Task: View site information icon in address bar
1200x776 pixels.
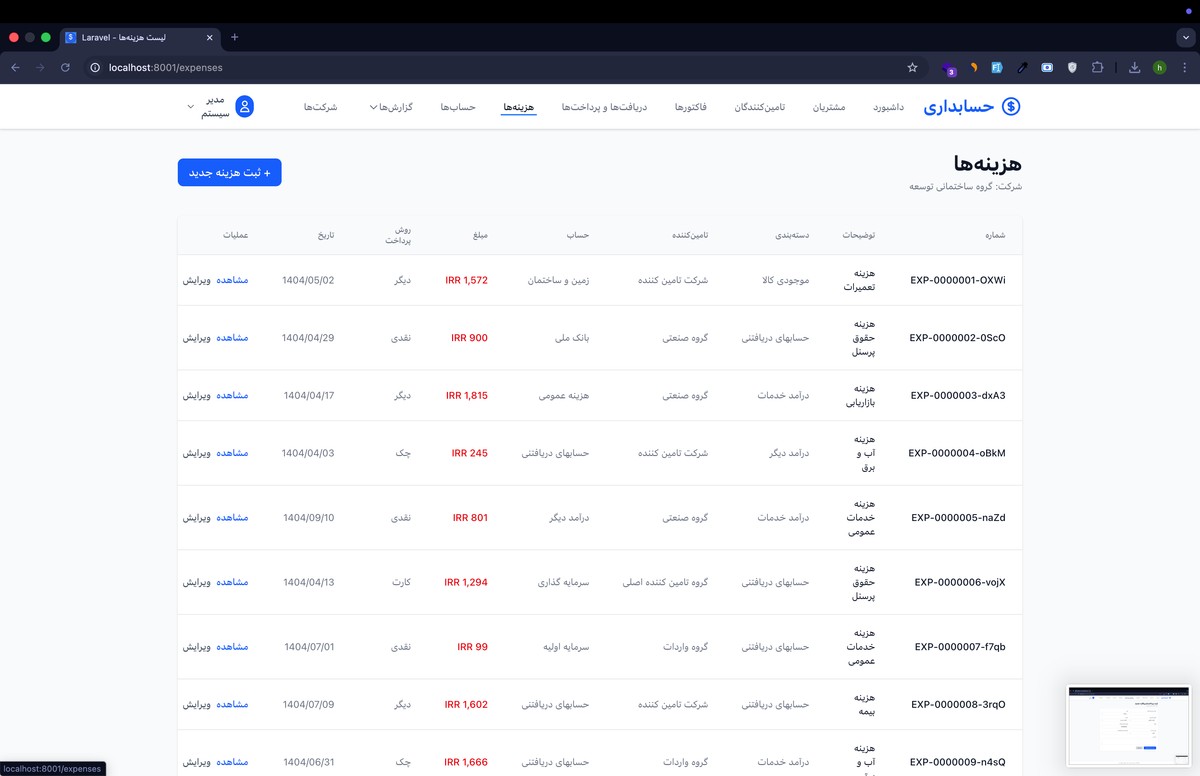Action: (x=95, y=68)
